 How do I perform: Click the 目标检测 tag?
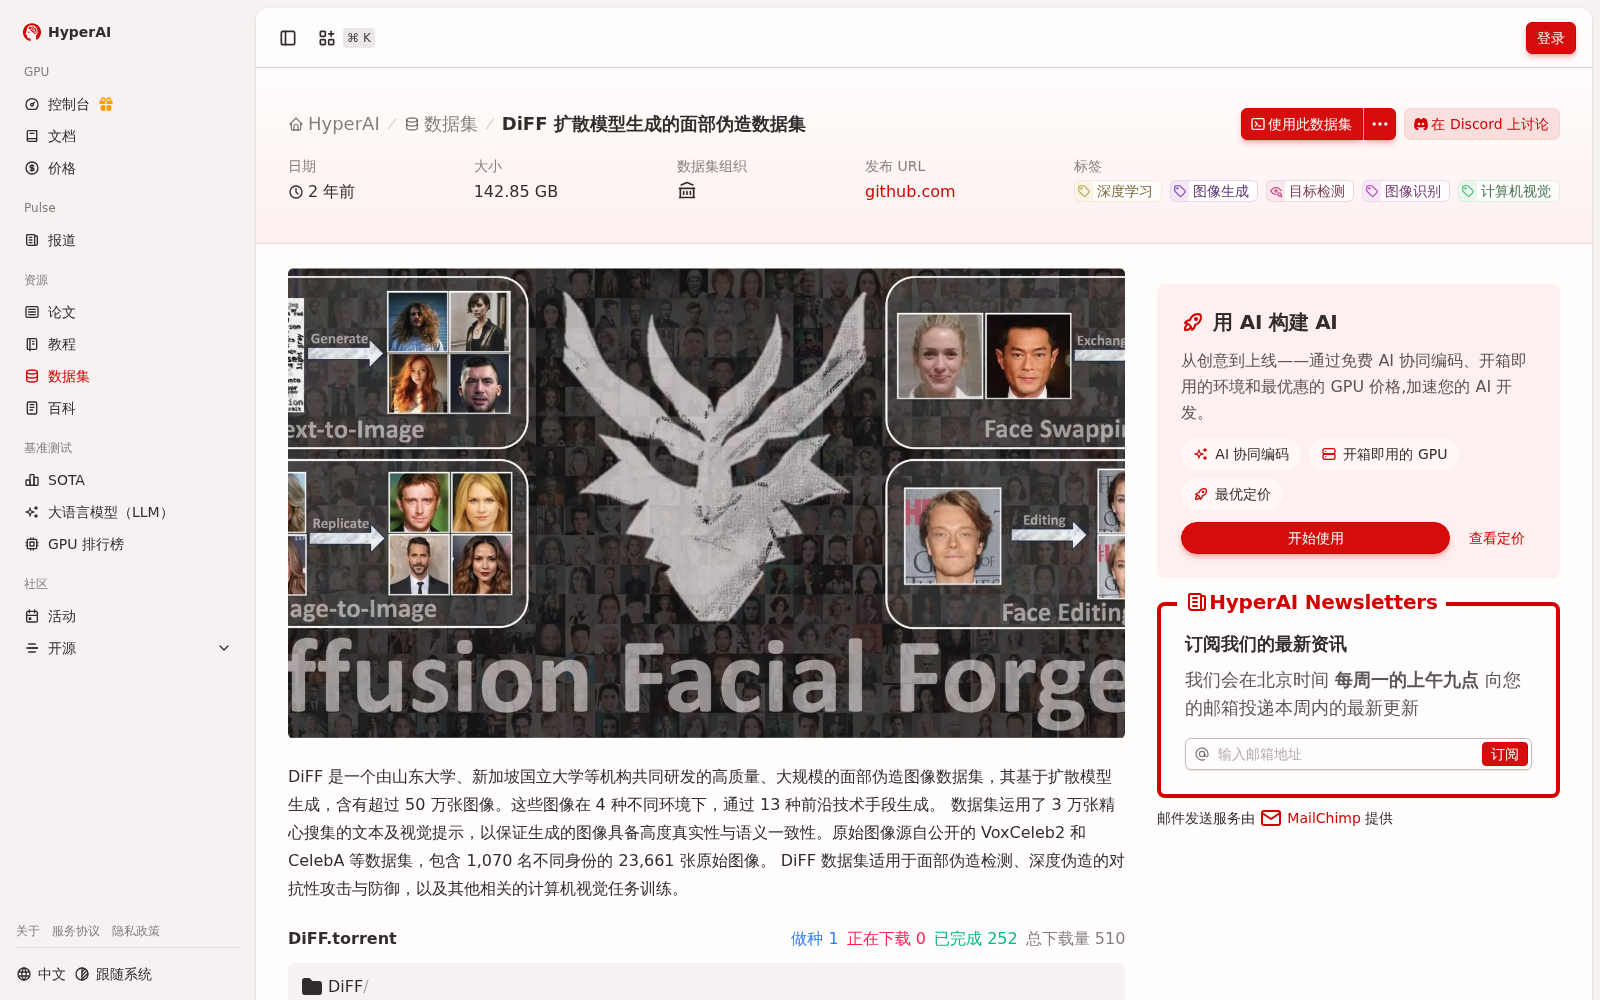(1309, 191)
